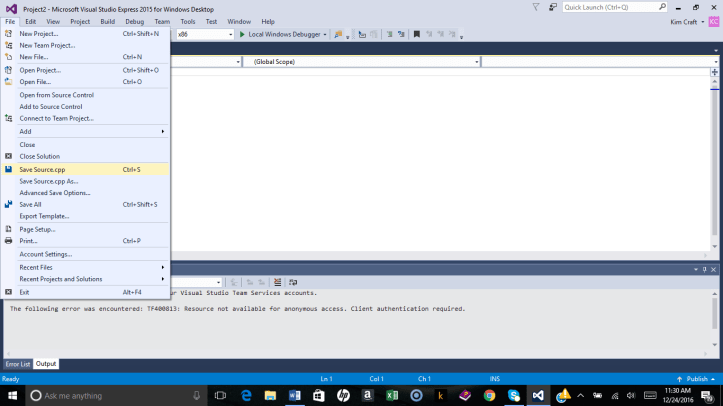Click the Windows Start button
Viewport: 723px width, 406px height.
tap(12, 395)
